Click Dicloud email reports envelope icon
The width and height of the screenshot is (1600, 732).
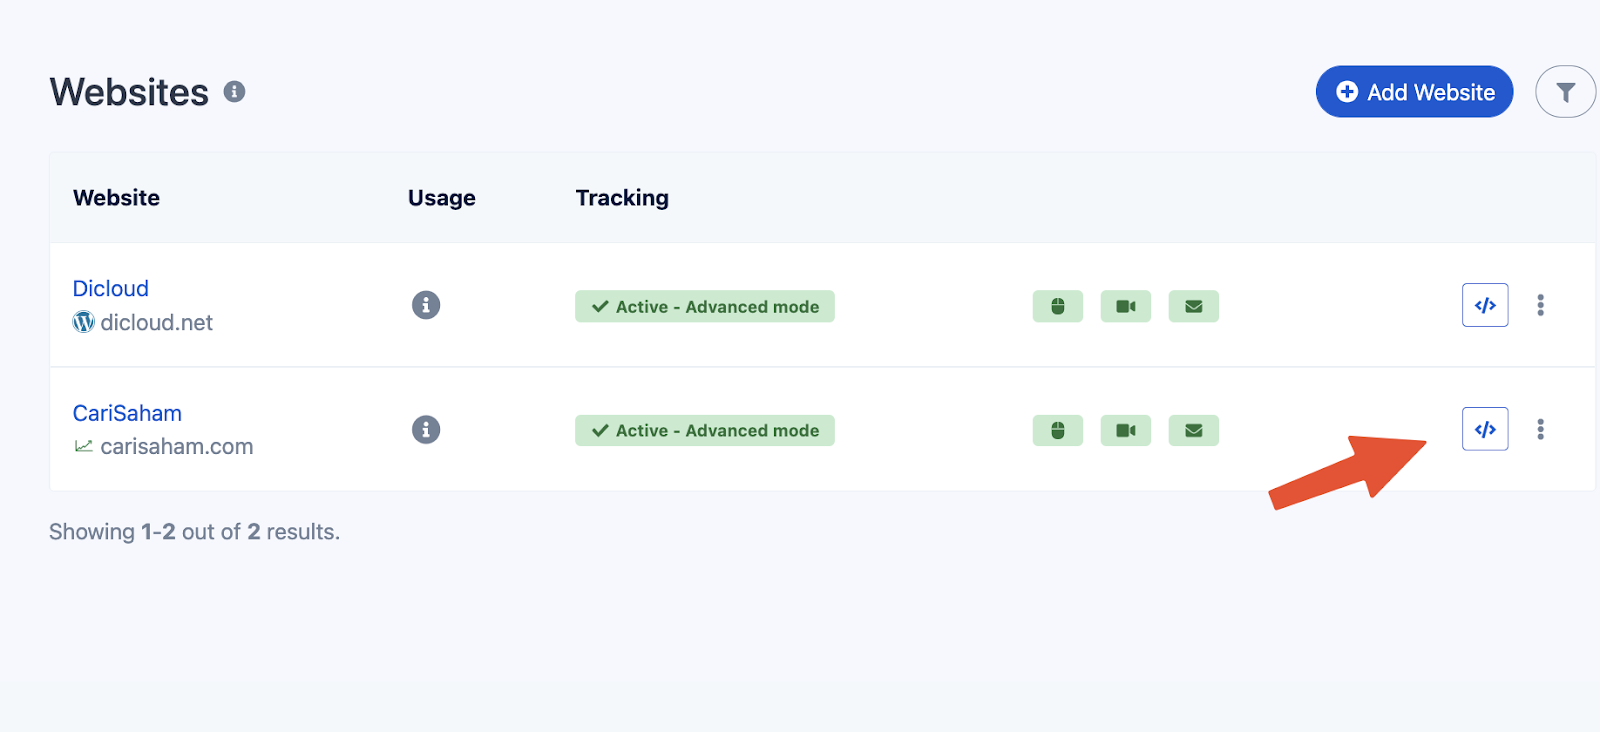(1193, 306)
